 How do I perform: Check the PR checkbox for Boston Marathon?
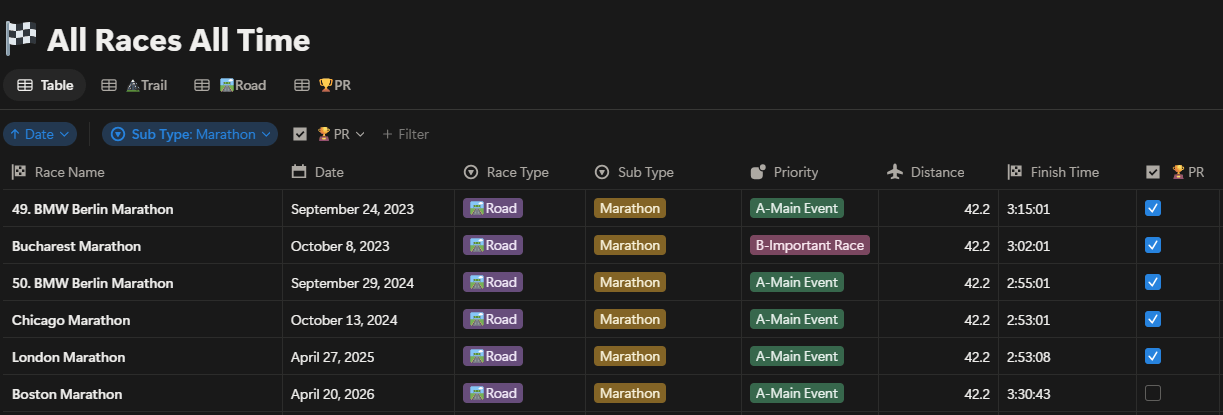tap(1153, 393)
